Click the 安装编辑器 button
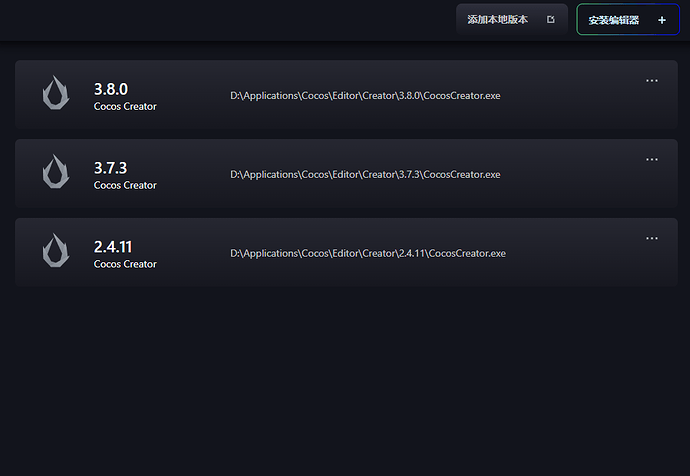Image resolution: width=690 pixels, height=476 pixels. [x=628, y=20]
